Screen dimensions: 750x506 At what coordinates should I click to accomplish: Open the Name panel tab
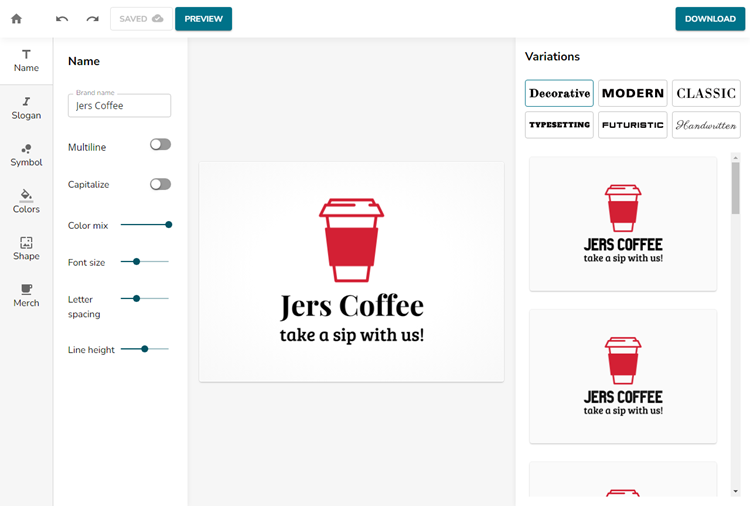26,61
